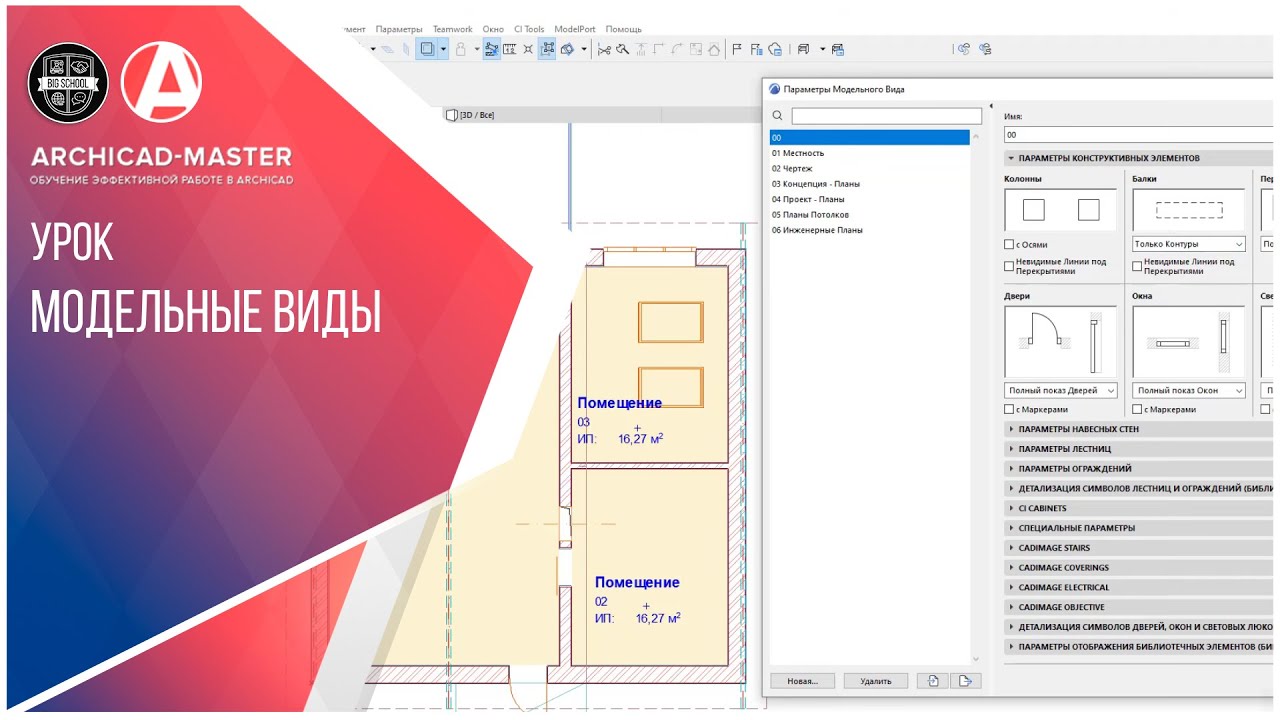Viewport: 1280px width, 720px height.
Task: Collapse 'Параметры конструктивных элементов' section
Action: [x=1138, y=158]
